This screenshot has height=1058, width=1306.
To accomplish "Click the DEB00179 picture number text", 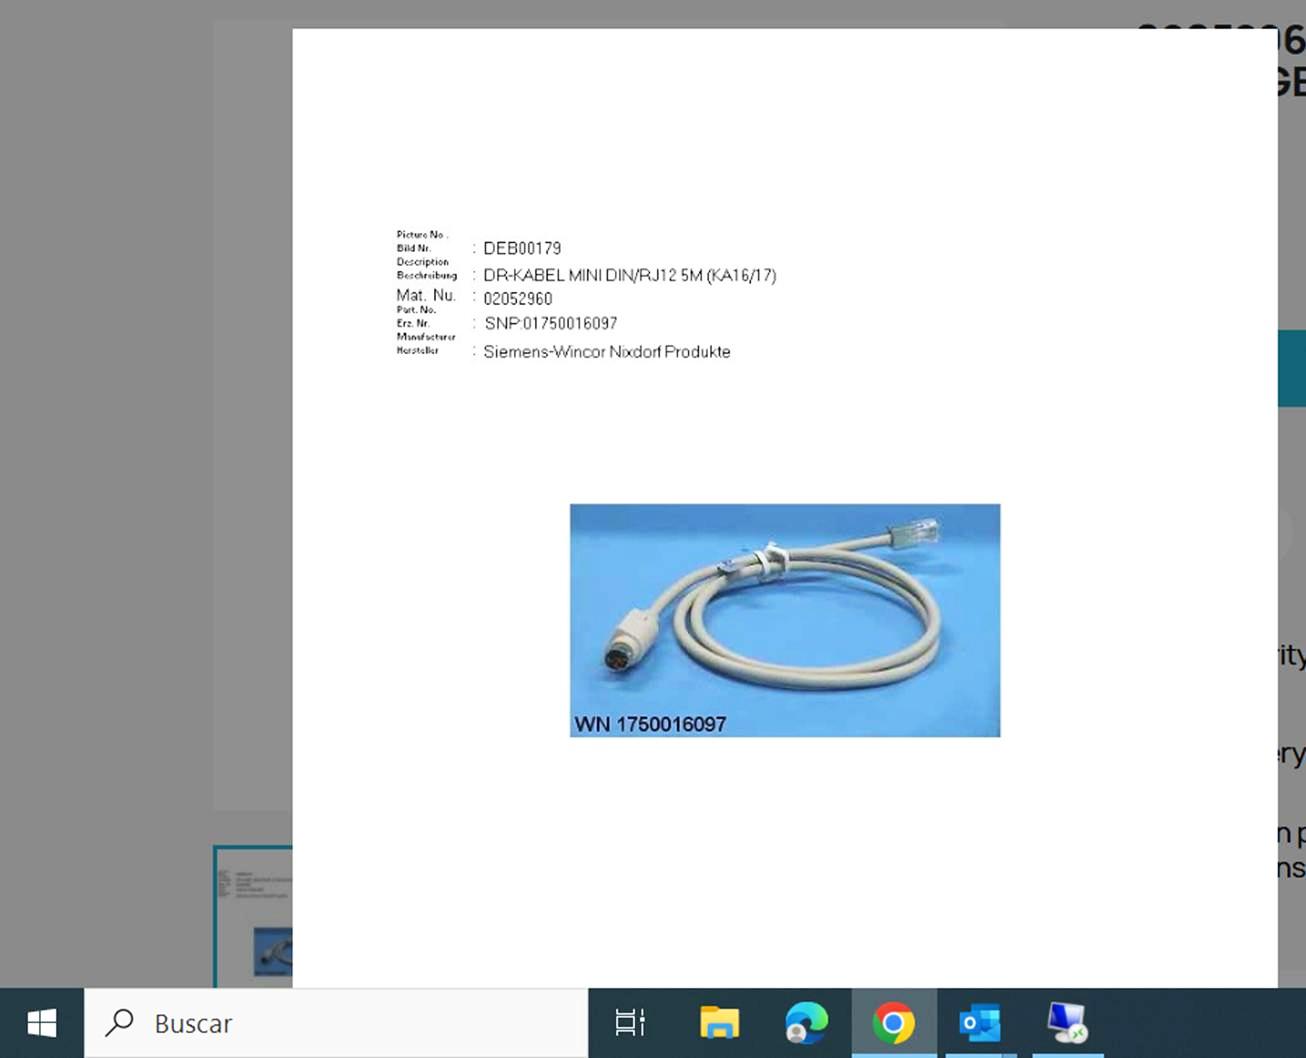I will tap(522, 248).
